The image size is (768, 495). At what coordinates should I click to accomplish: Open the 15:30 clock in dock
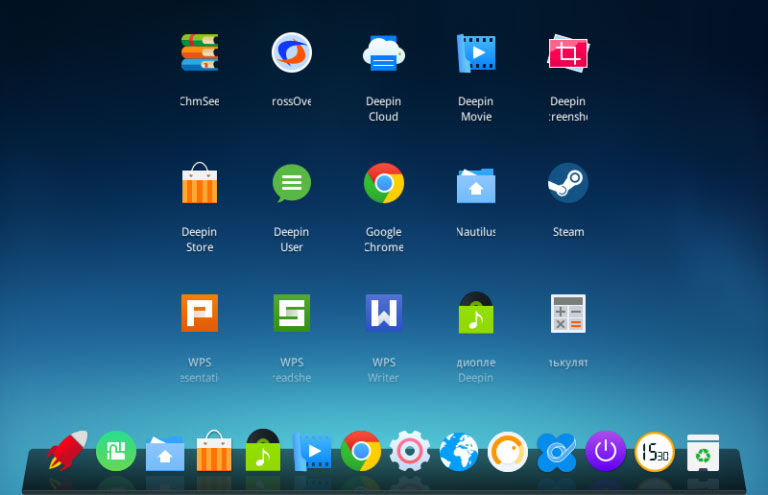tap(655, 452)
